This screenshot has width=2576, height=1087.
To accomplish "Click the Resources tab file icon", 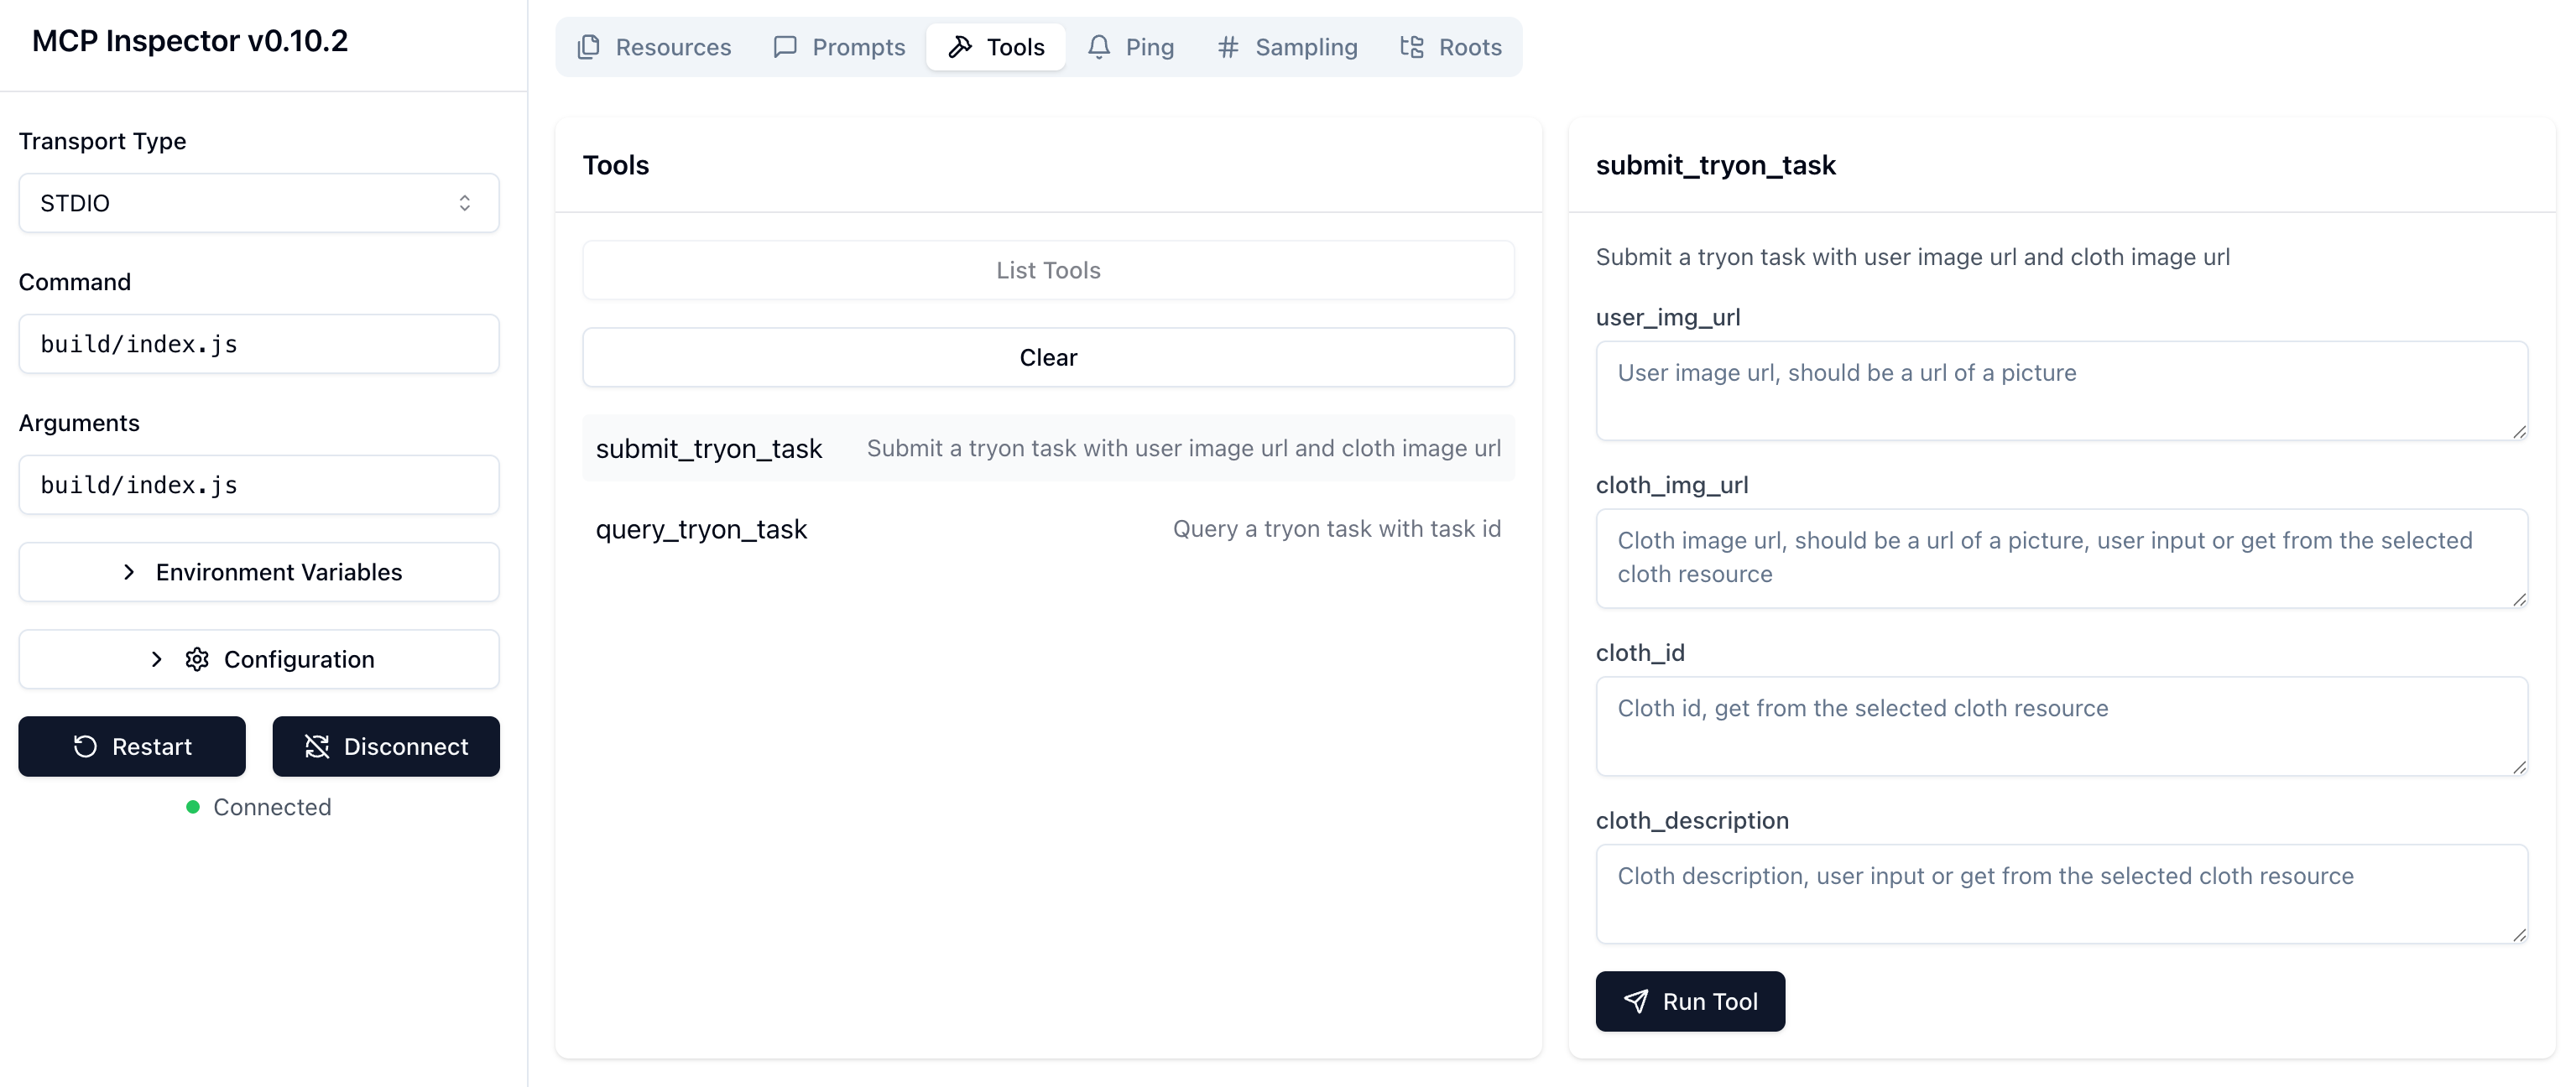I will click(x=589, y=47).
